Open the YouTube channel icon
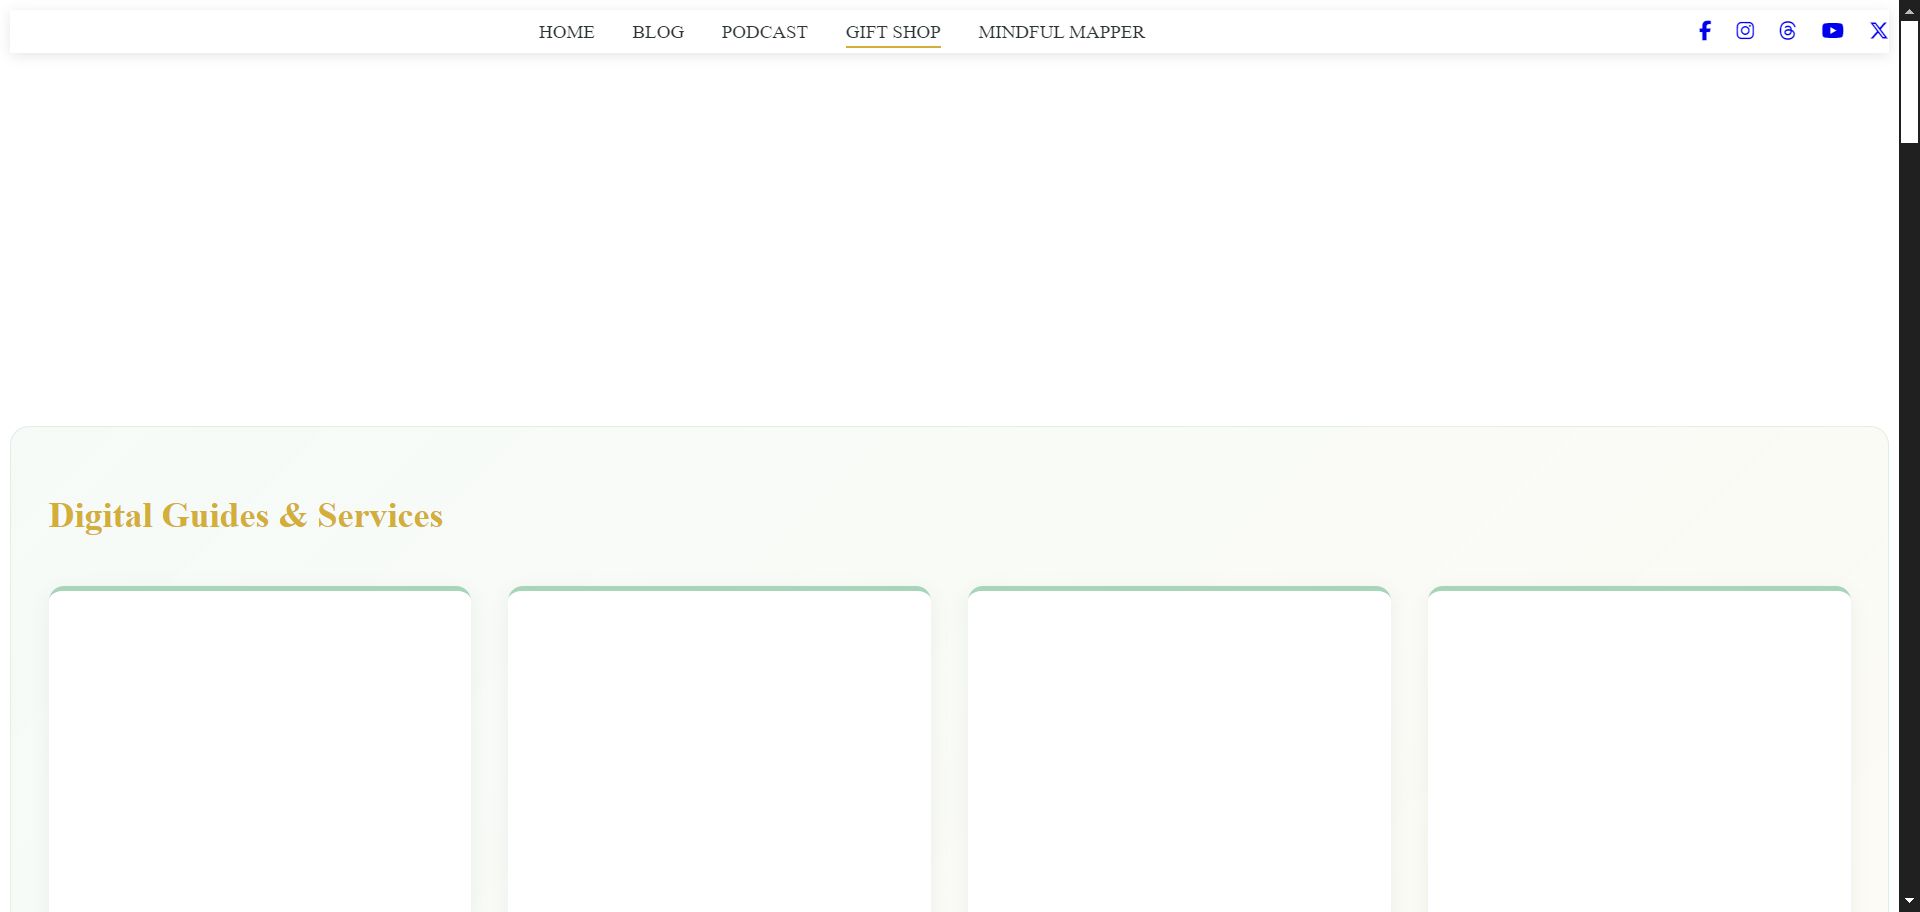 [1832, 31]
